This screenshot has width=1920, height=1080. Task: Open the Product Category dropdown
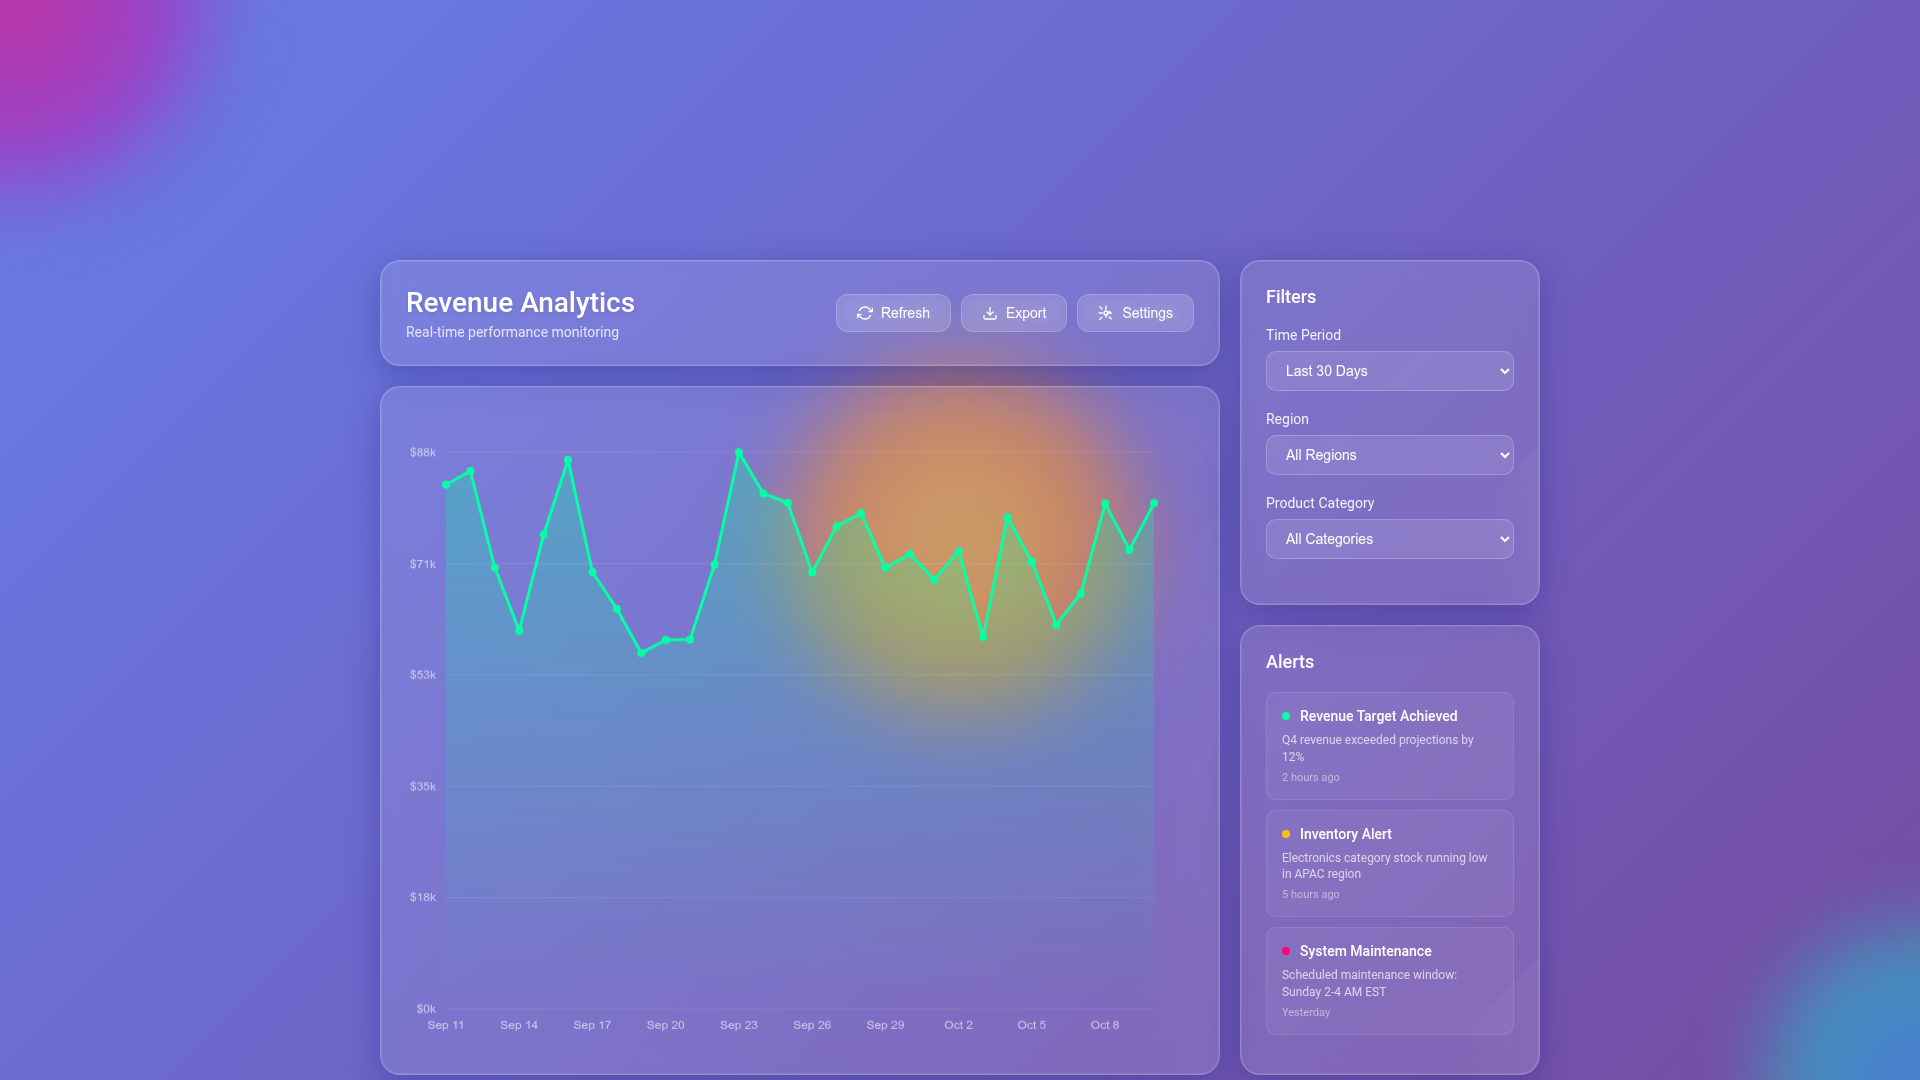click(x=1389, y=539)
